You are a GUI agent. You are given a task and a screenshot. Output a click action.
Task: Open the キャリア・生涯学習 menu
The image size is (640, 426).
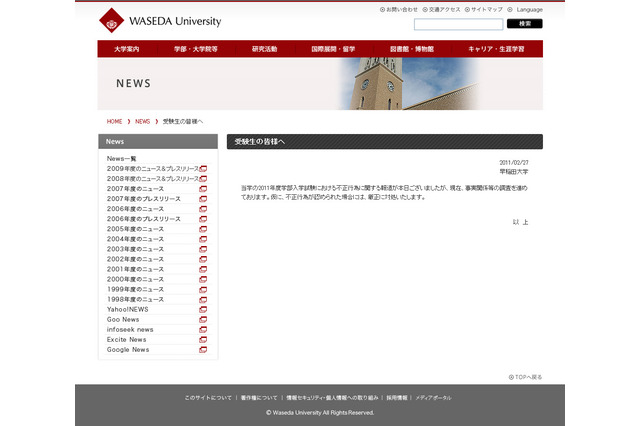coord(497,49)
